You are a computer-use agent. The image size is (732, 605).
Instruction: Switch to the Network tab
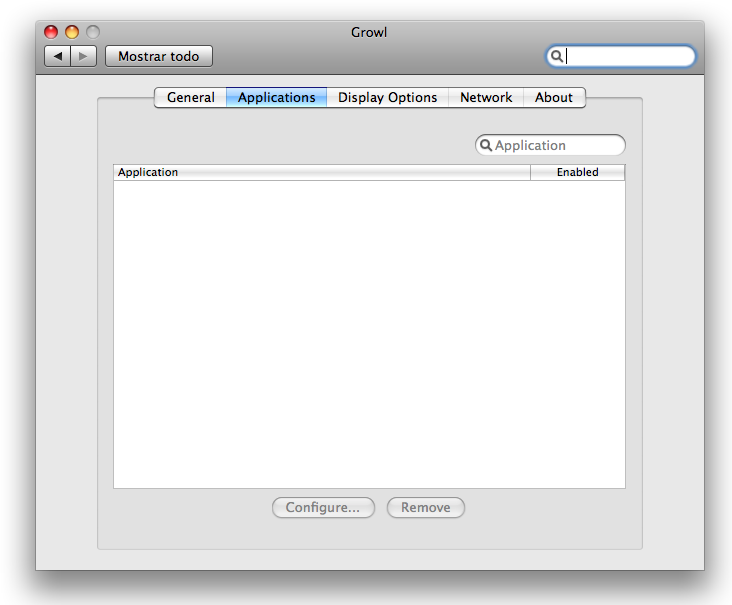point(486,98)
